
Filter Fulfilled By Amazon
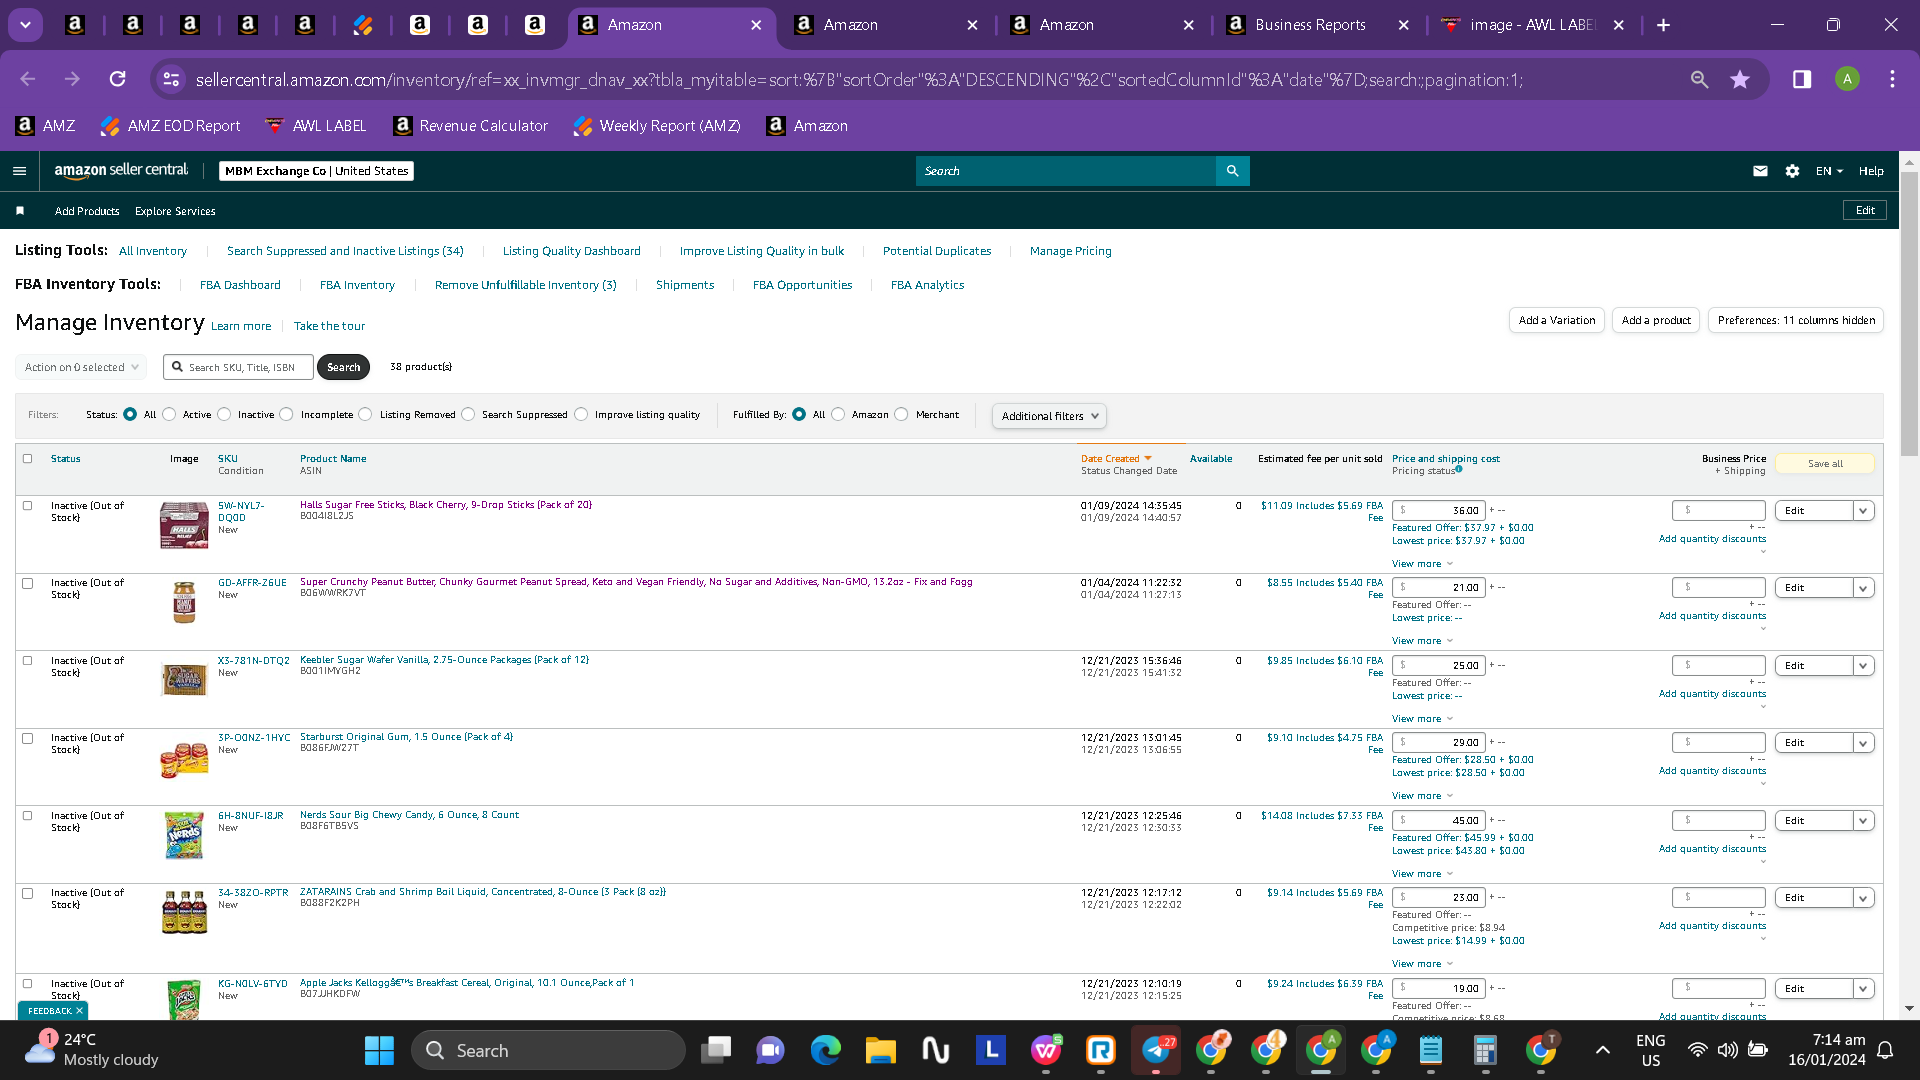point(838,414)
